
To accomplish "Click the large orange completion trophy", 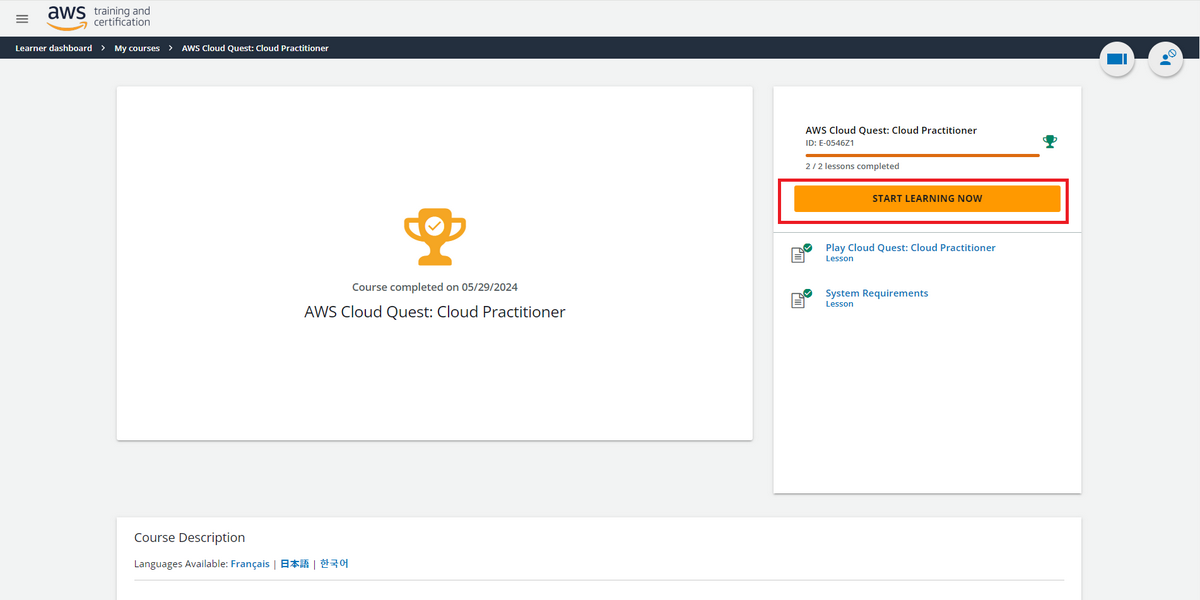I will [x=434, y=237].
